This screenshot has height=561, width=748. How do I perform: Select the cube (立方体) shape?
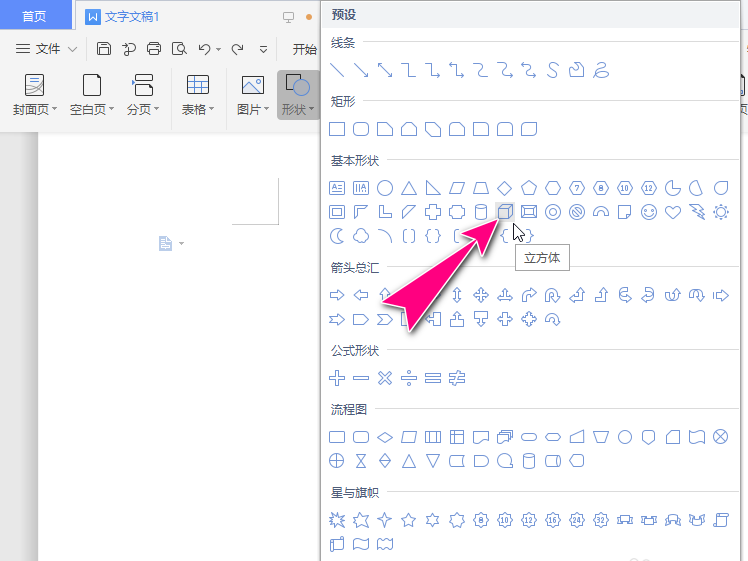(505, 211)
